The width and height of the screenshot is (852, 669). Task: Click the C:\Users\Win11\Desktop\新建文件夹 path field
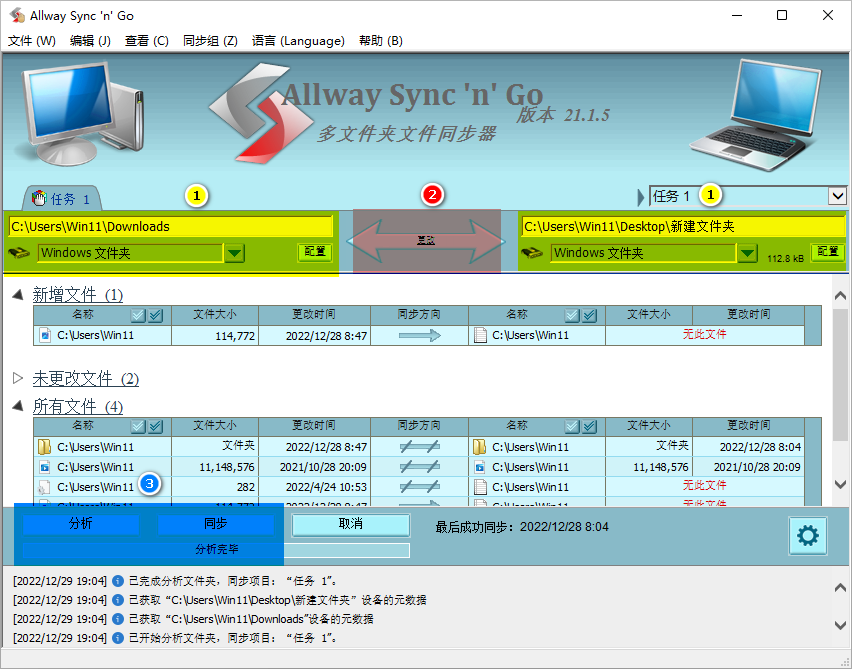click(683, 227)
